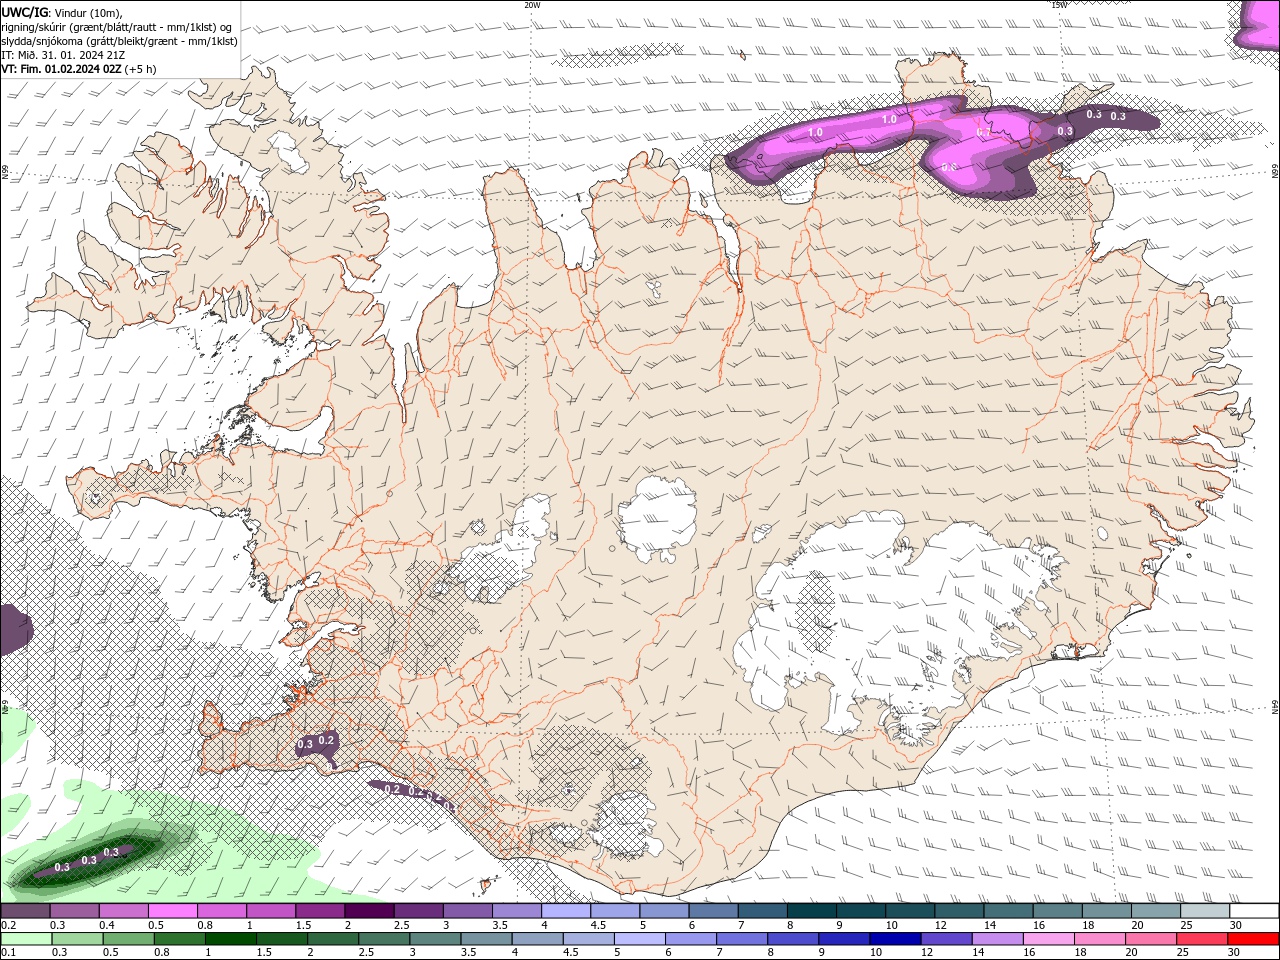
Task: Click the 'VT: Fim. 01.02.2024 02Z (+5 h)' valid time line
Action: pyautogui.click(x=79, y=69)
